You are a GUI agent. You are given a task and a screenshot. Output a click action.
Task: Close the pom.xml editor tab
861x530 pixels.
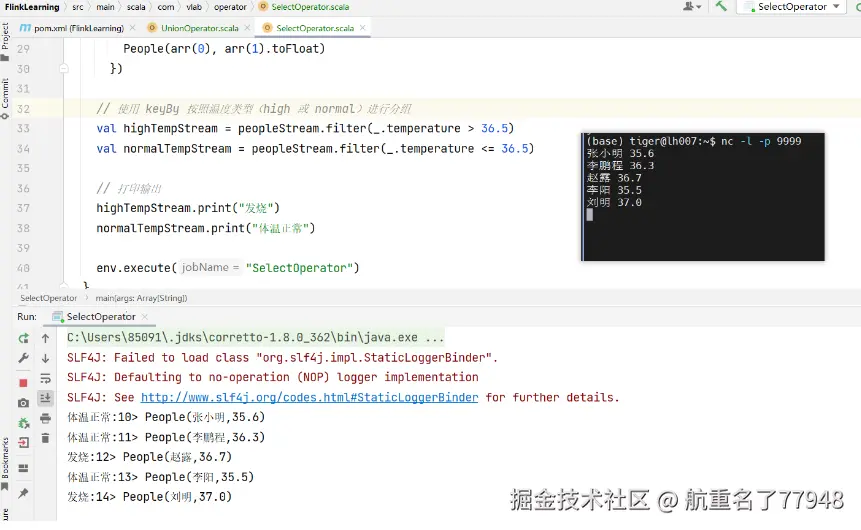click(132, 27)
